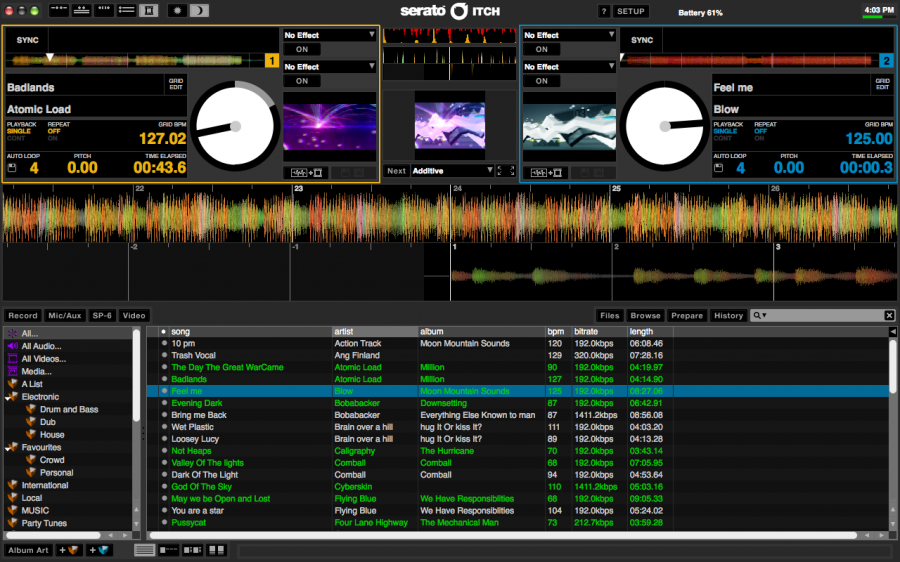
Task: Click the waveform-plus-video link icon on deck 1
Action: pos(306,172)
